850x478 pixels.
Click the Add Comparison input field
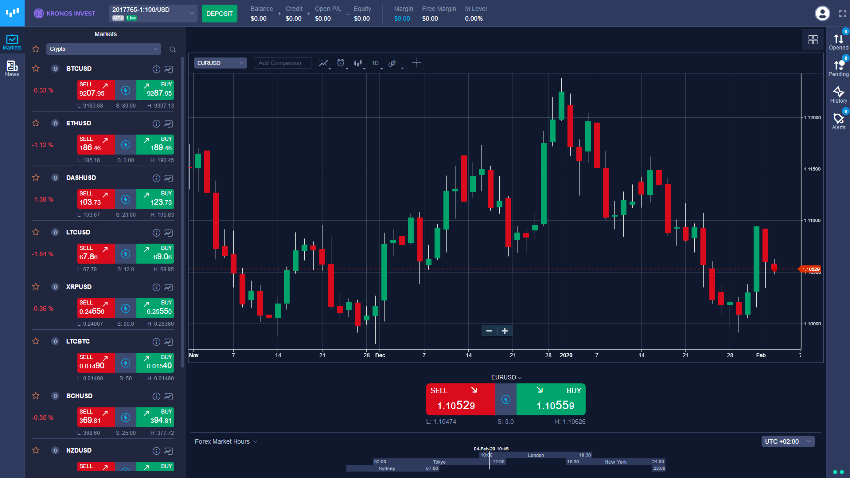click(x=282, y=63)
